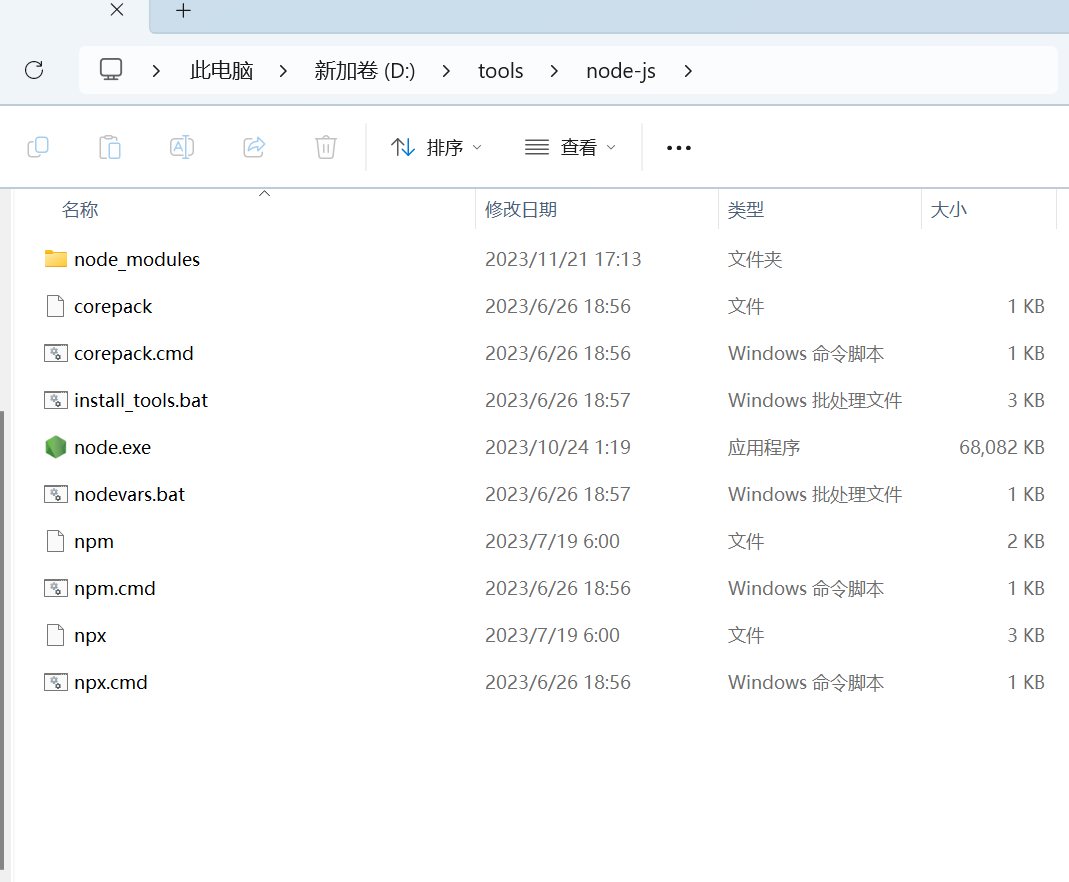The height and width of the screenshot is (882, 1069).
Task: Navigate to 新加卷 (D:) in breadcrumb
Action: pyautogui.click(x=364, y=71)
